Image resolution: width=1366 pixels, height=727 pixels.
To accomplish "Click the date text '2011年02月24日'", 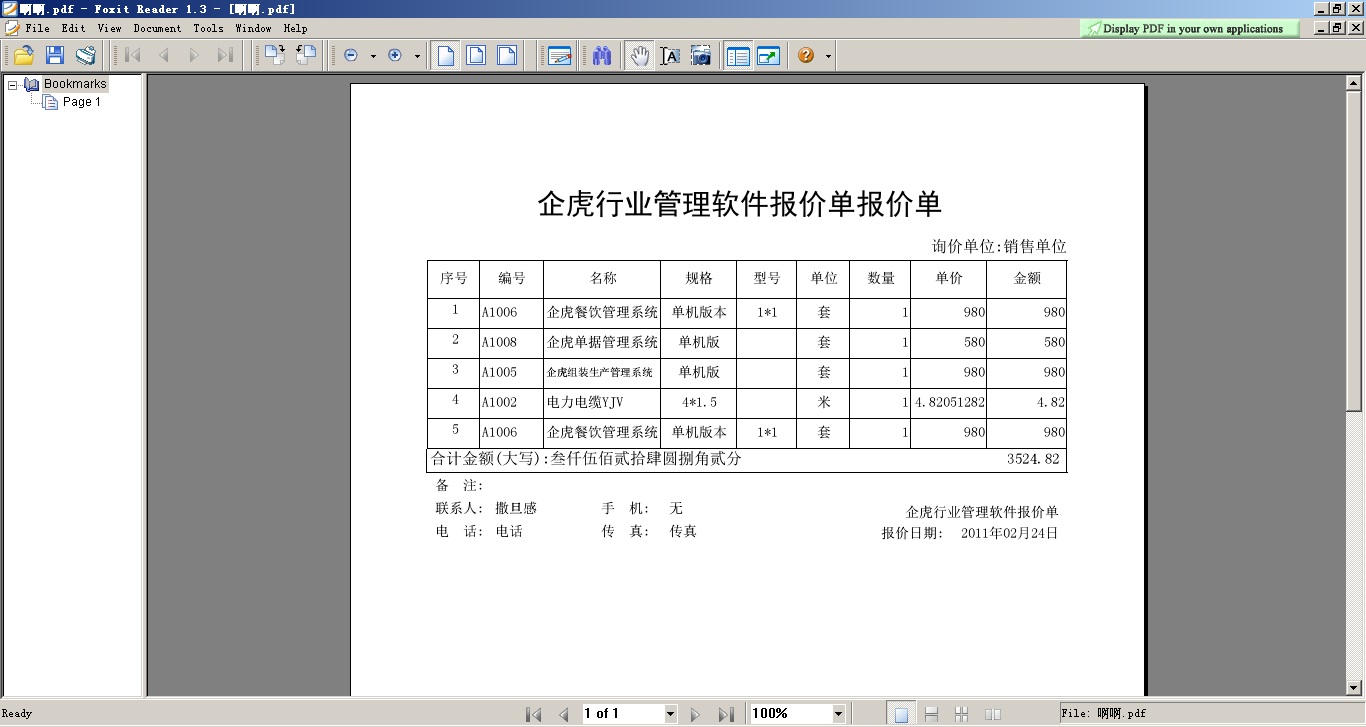I will click(x=1009, y=533).
